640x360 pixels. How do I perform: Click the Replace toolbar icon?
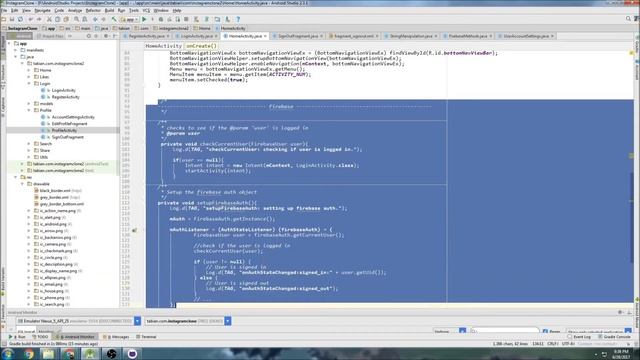85,19
